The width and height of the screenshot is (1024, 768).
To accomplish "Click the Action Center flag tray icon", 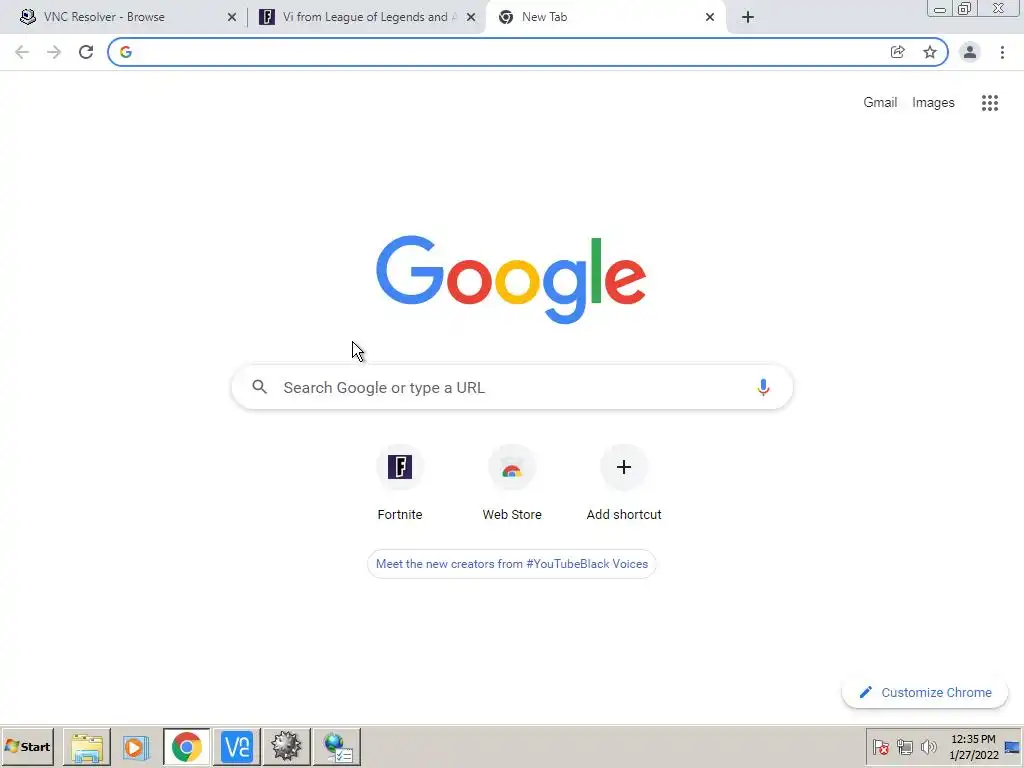I will coord(880,746).
